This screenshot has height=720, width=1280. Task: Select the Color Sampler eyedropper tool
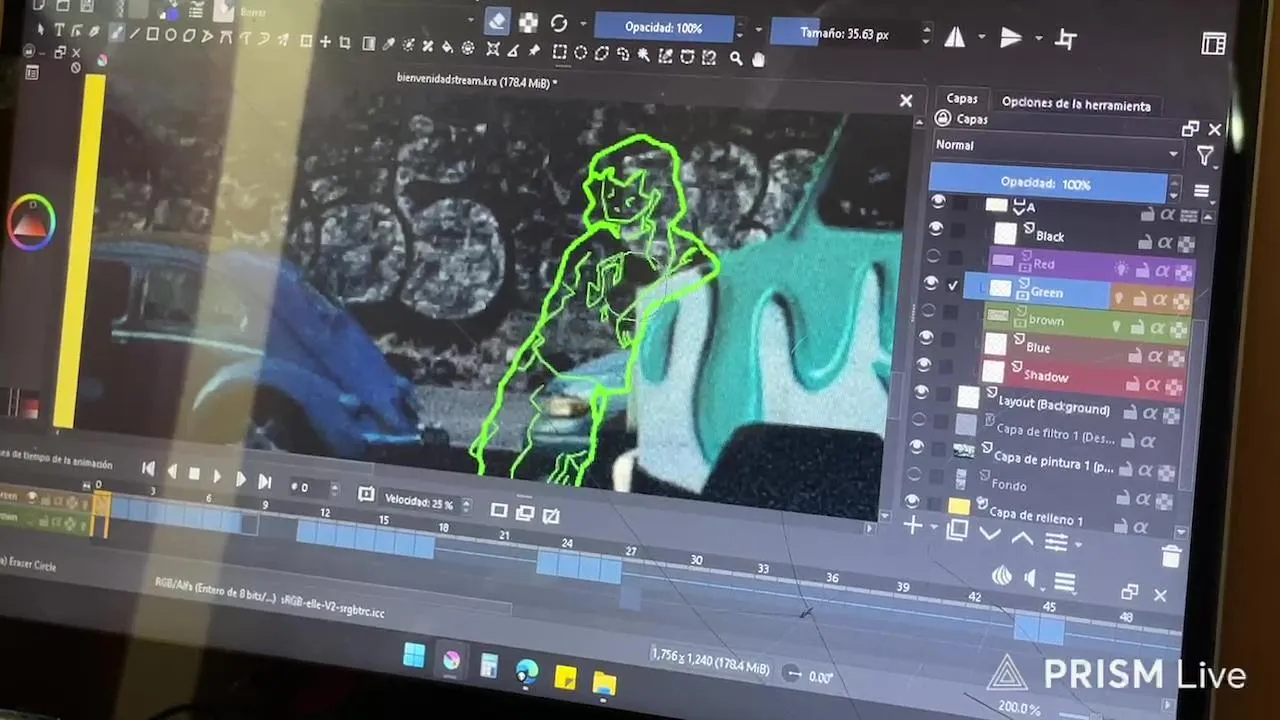click(x=388, y=45)
